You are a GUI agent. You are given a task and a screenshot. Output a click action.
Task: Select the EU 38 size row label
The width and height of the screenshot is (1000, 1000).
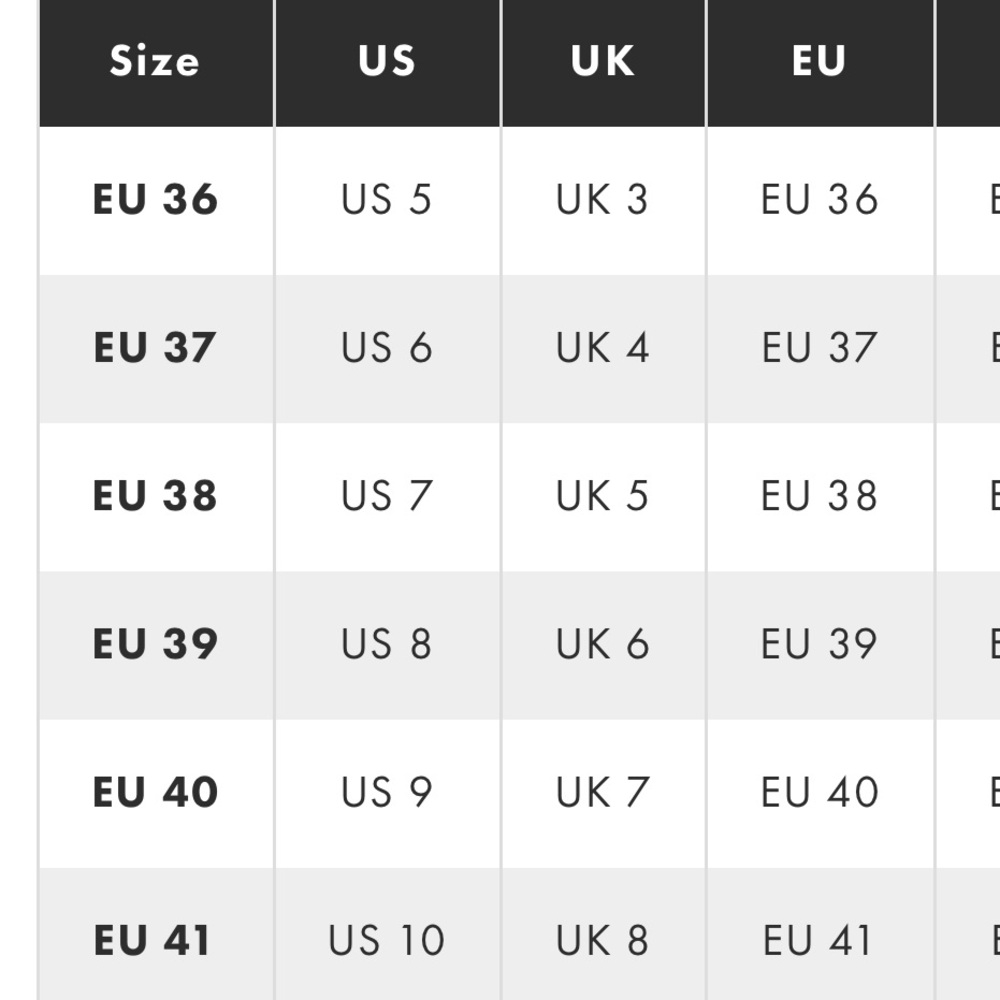click(x=155, y=496)
